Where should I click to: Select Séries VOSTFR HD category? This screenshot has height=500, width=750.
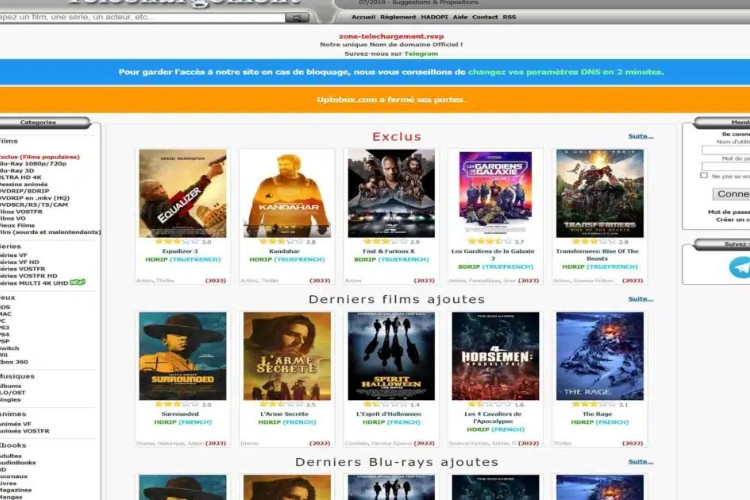click(x=29, y=276)
